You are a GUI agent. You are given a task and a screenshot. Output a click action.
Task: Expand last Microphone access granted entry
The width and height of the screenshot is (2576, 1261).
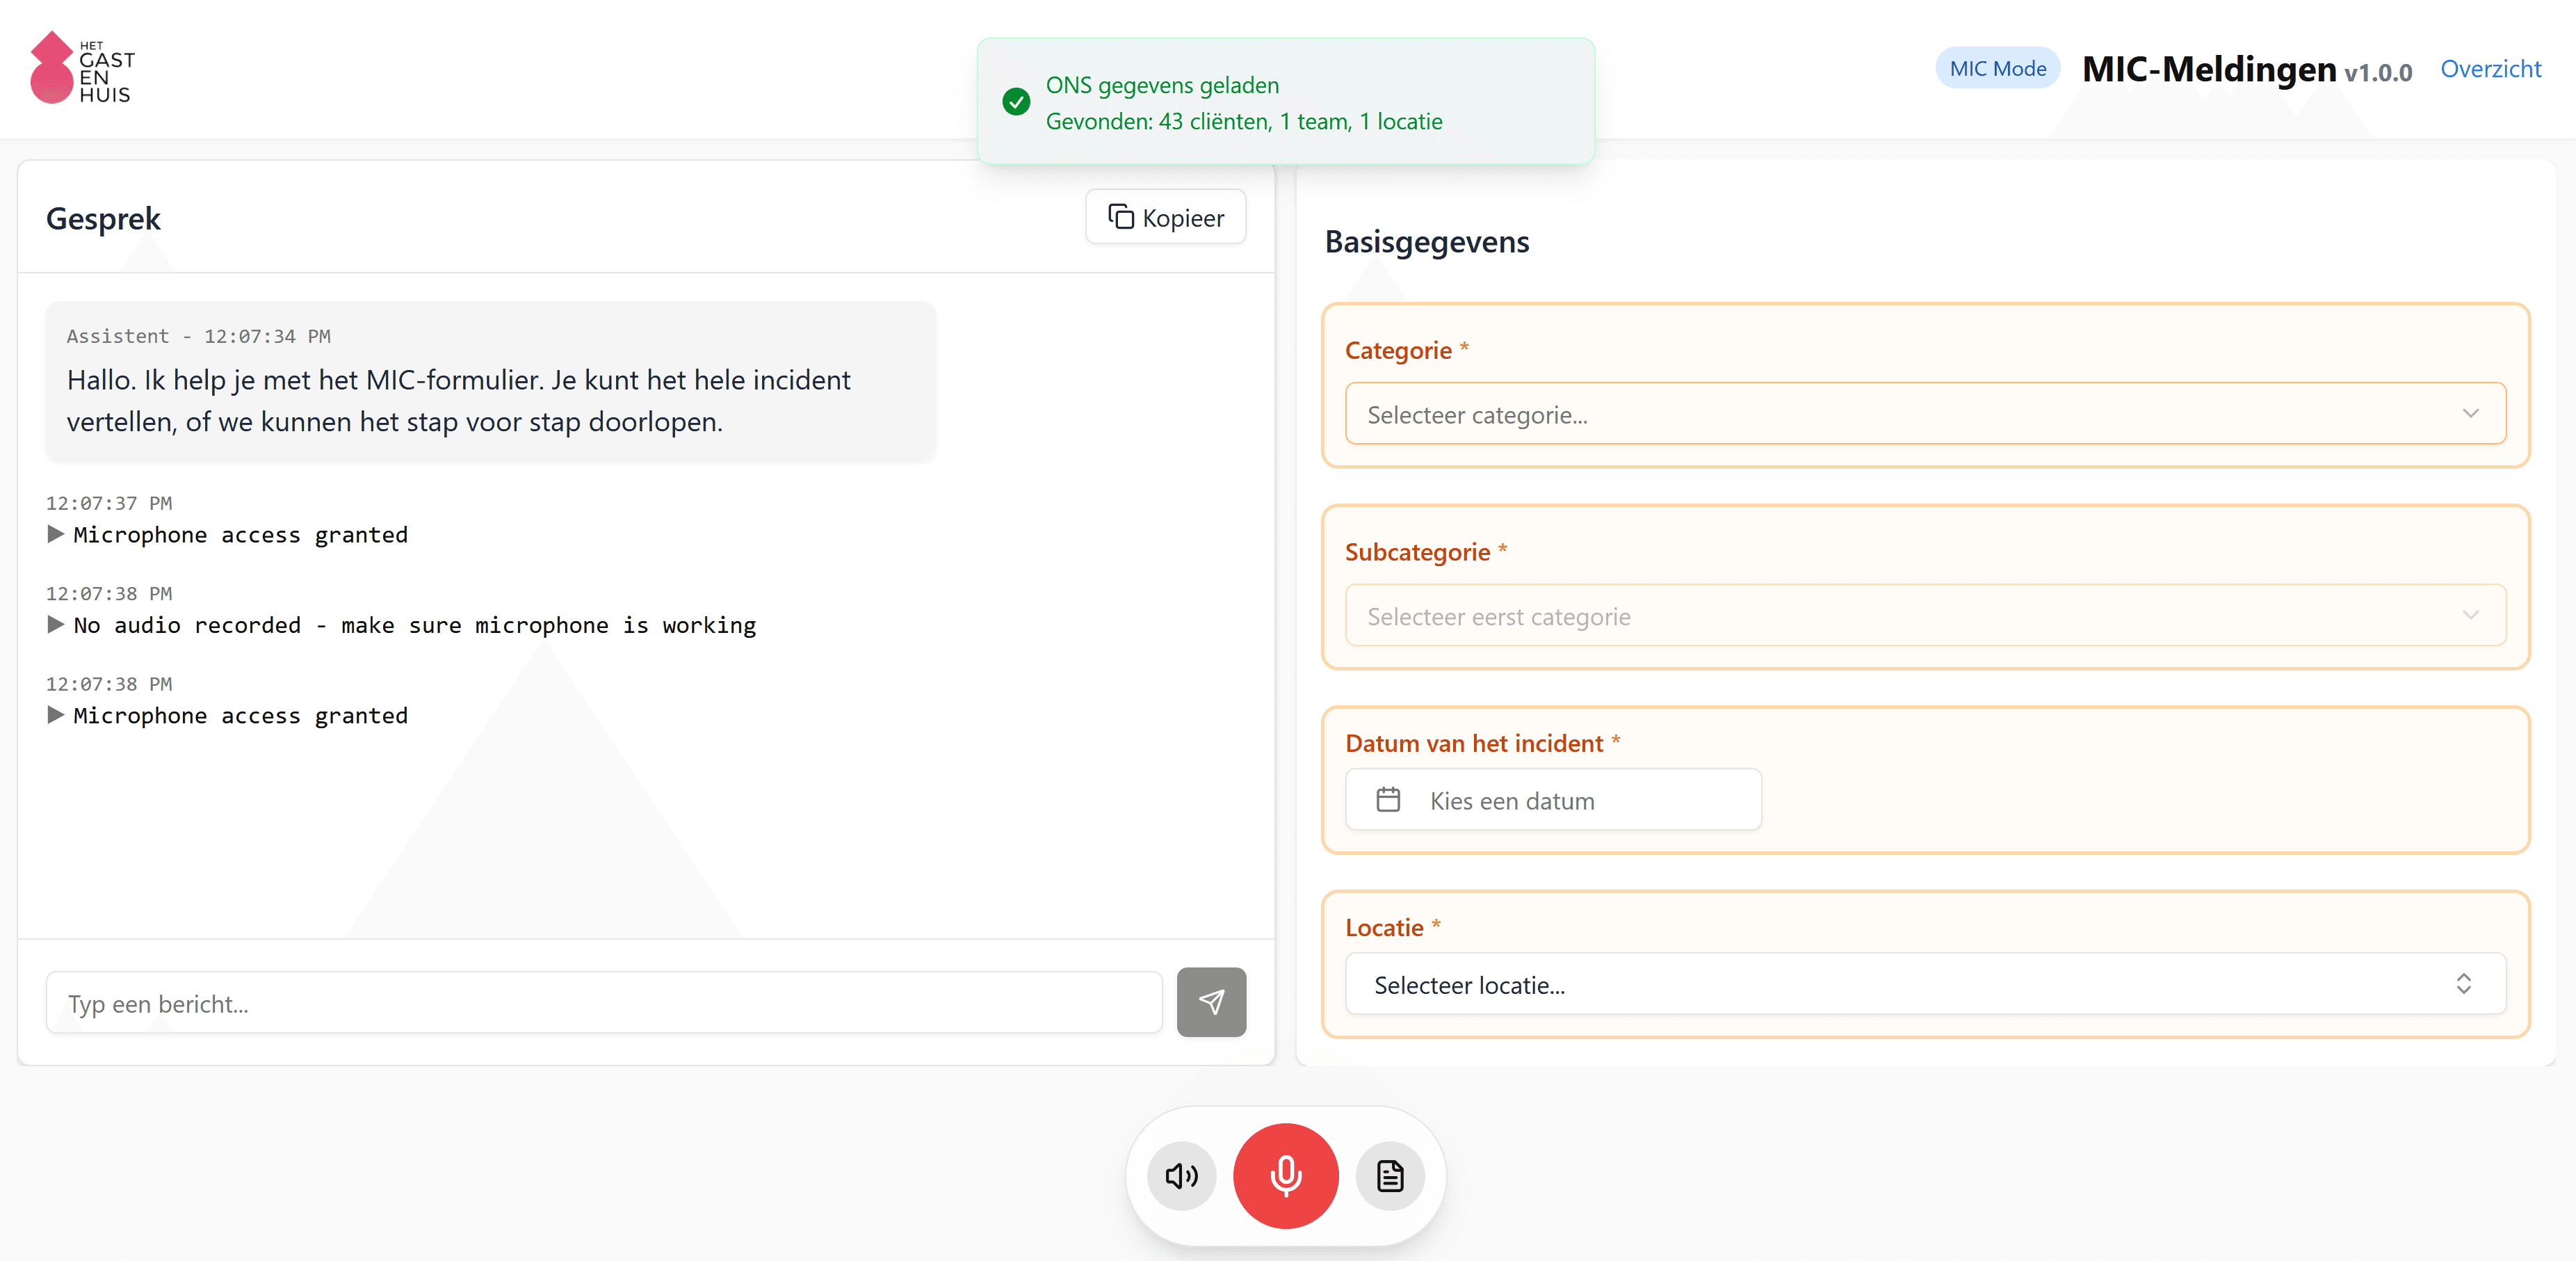(56, 715)
